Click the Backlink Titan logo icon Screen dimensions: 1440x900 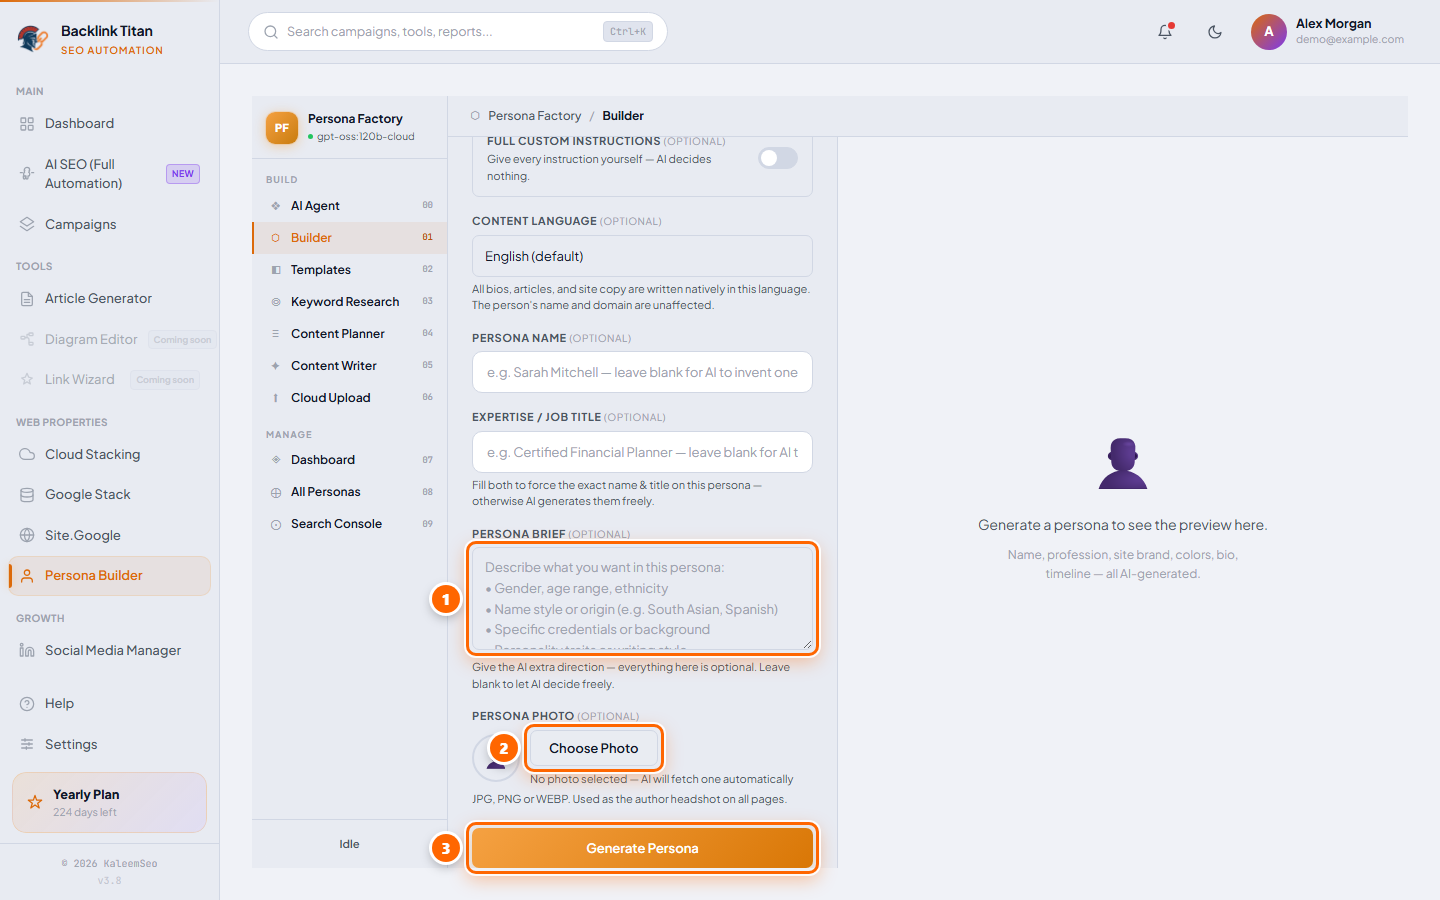(x=33, y=39)
